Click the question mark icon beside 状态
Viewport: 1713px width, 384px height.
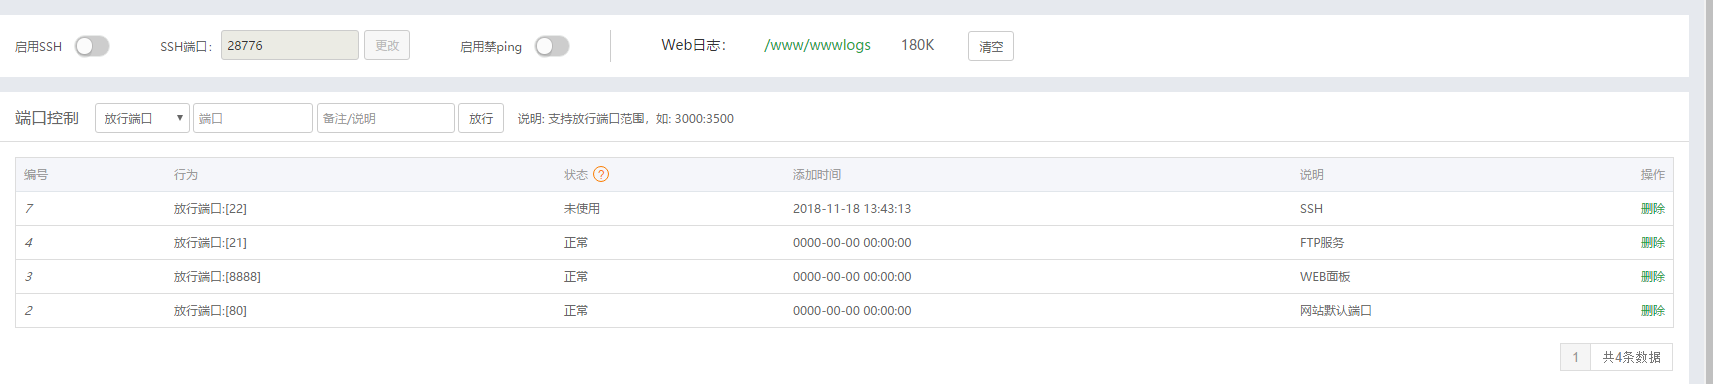601,174
